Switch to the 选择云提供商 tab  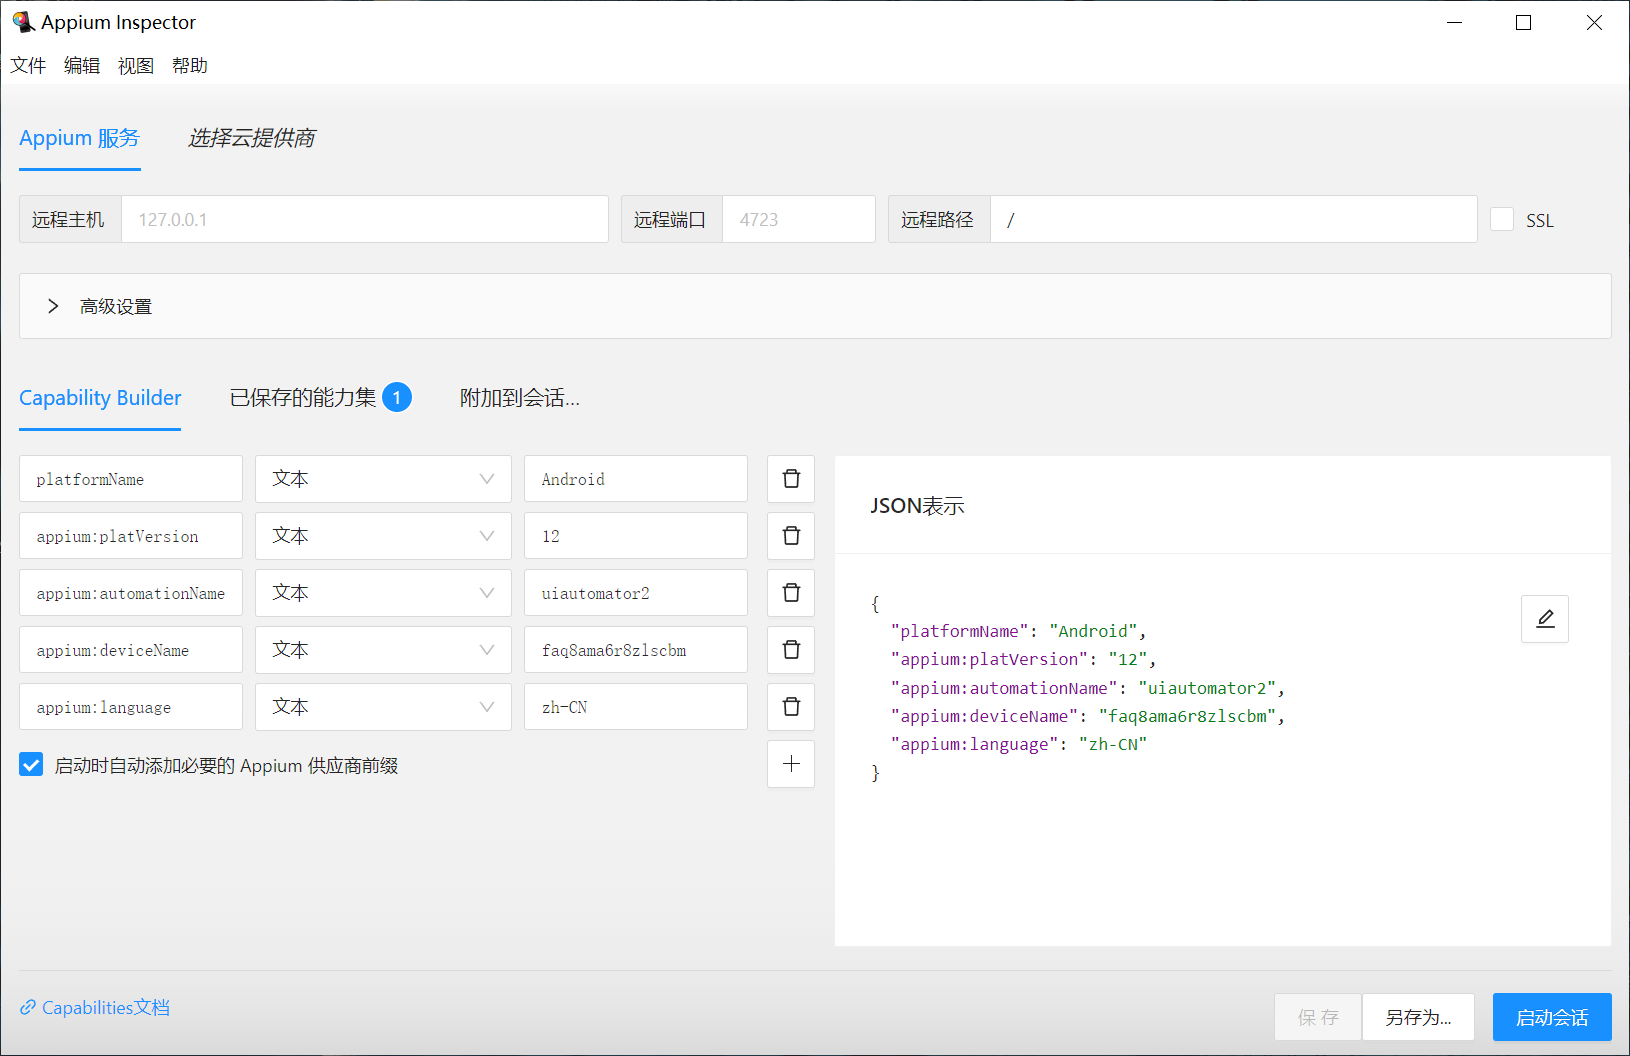[x=251, y=138]
